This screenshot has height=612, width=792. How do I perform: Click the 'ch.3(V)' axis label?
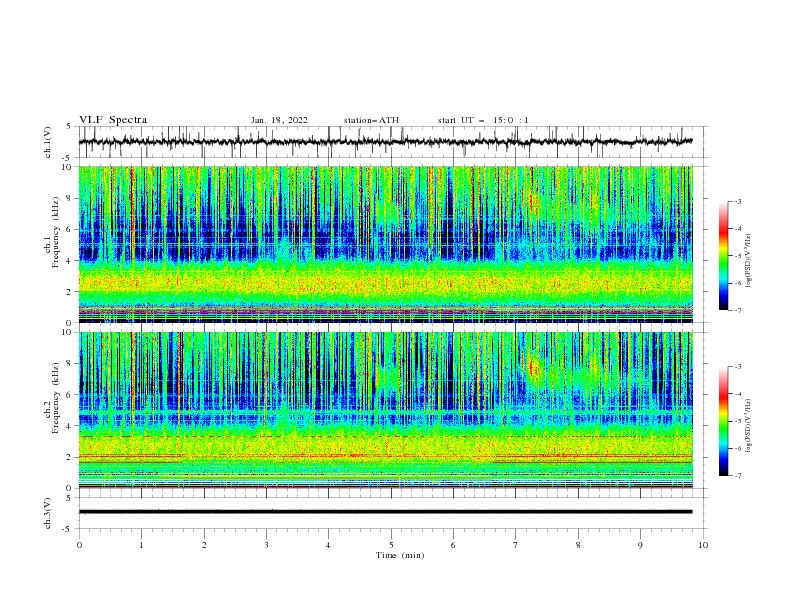[48, 513]
